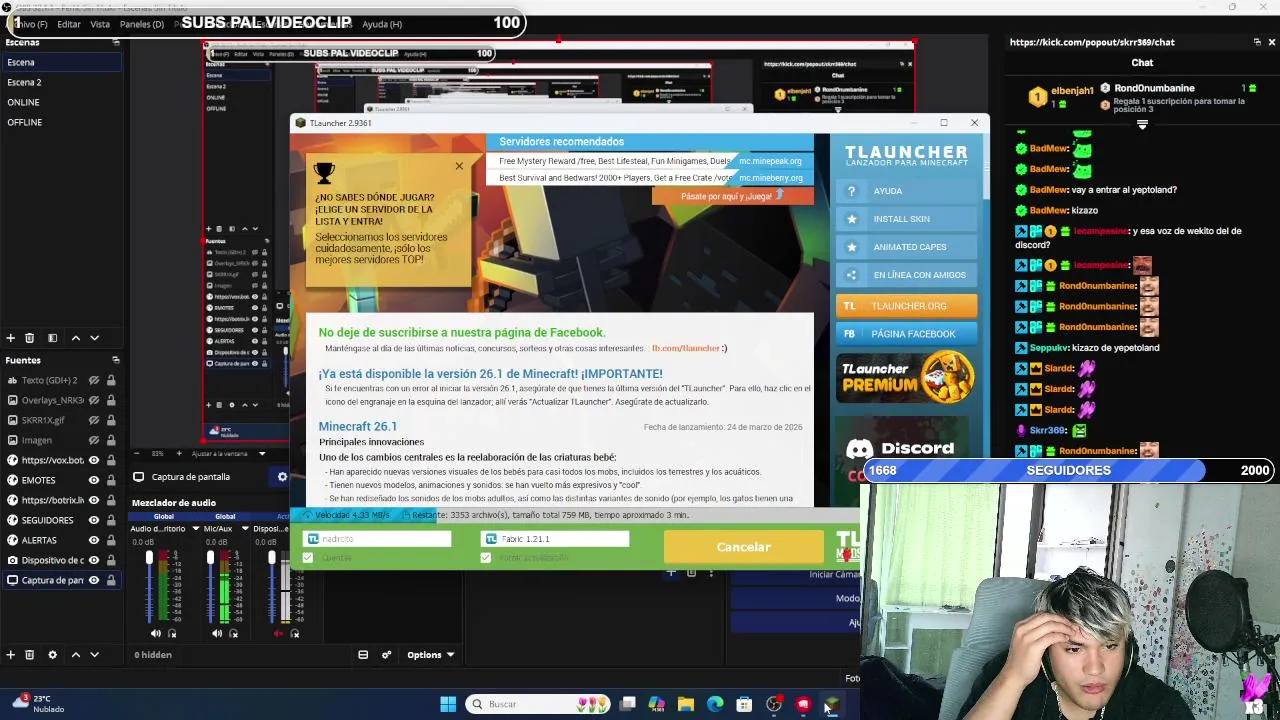
Task: Add a new scene in Escenas panel
Action: tap(10, 338)
